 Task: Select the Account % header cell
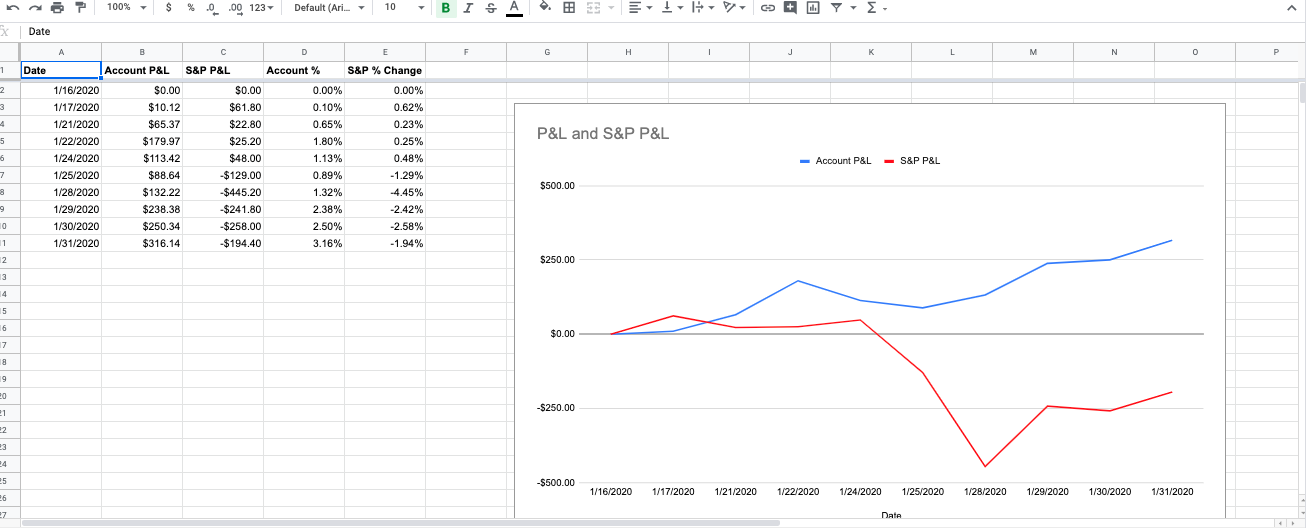(x=304, y=70)
